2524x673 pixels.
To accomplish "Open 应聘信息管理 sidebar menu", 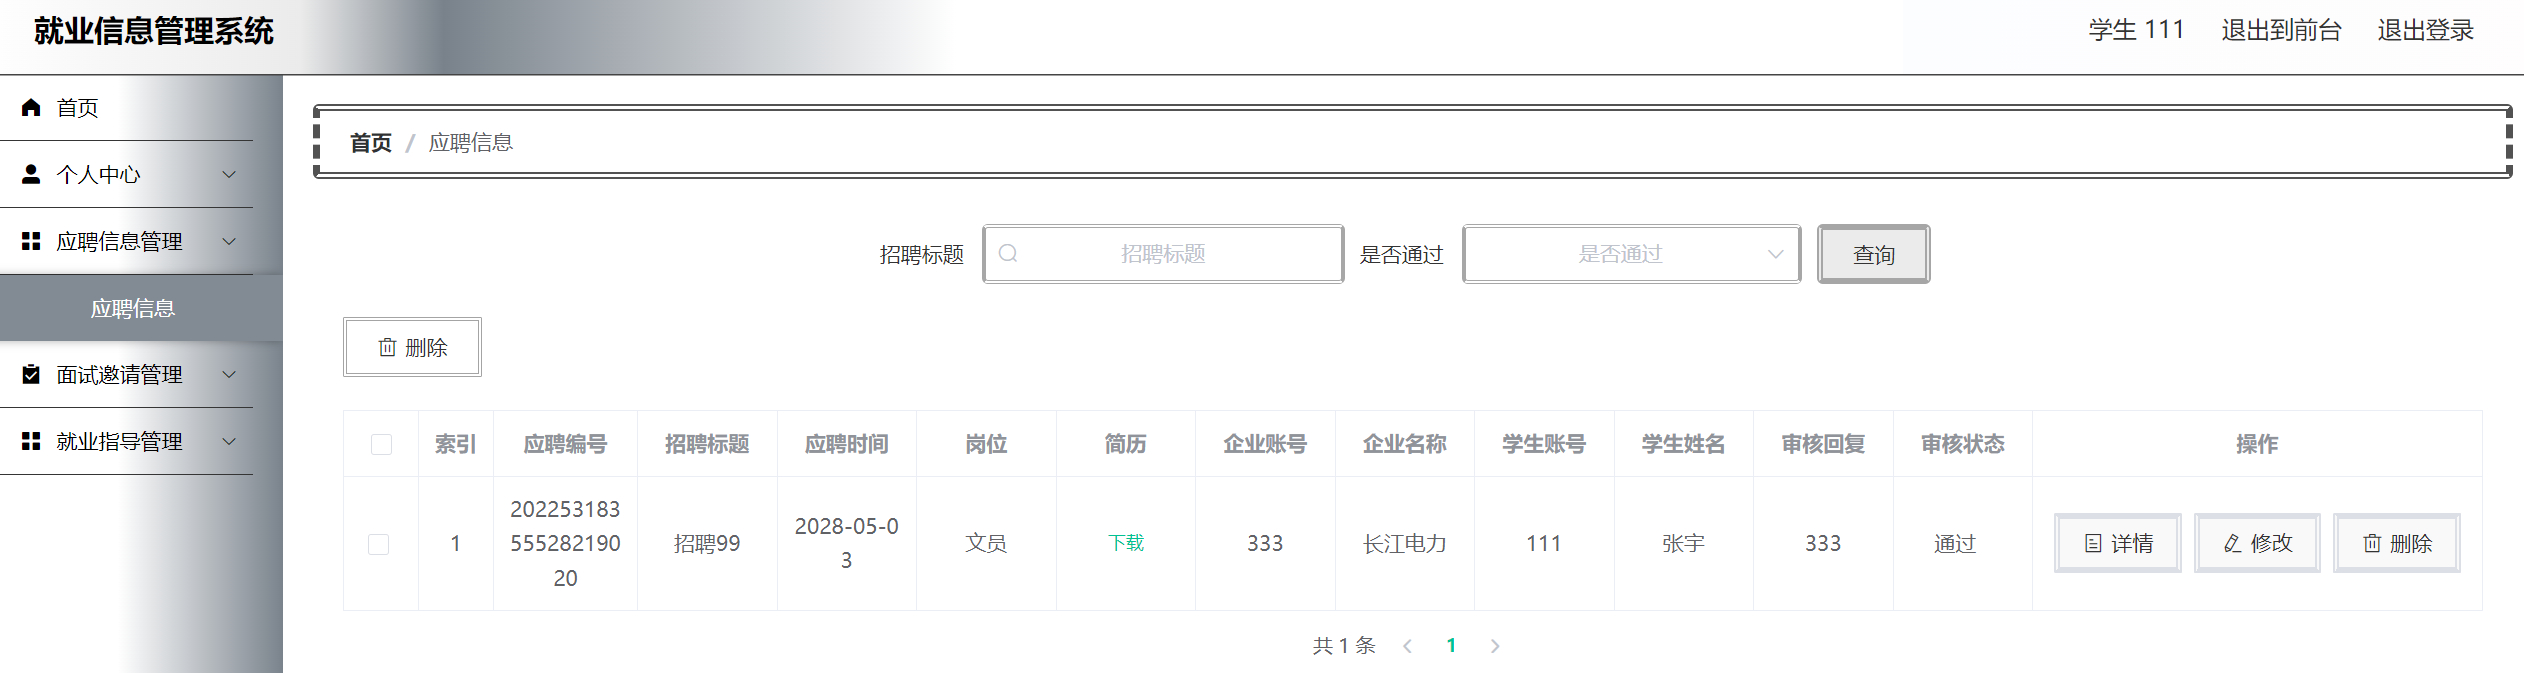I will (x=126, y=241).
